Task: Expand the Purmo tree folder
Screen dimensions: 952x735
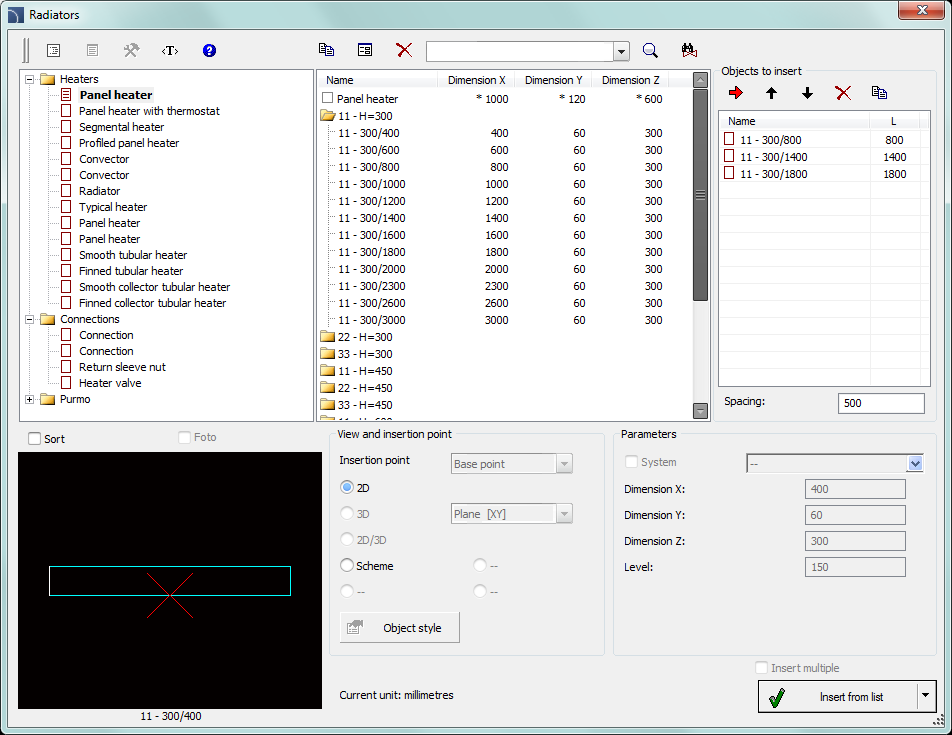Action: [30, 399]
